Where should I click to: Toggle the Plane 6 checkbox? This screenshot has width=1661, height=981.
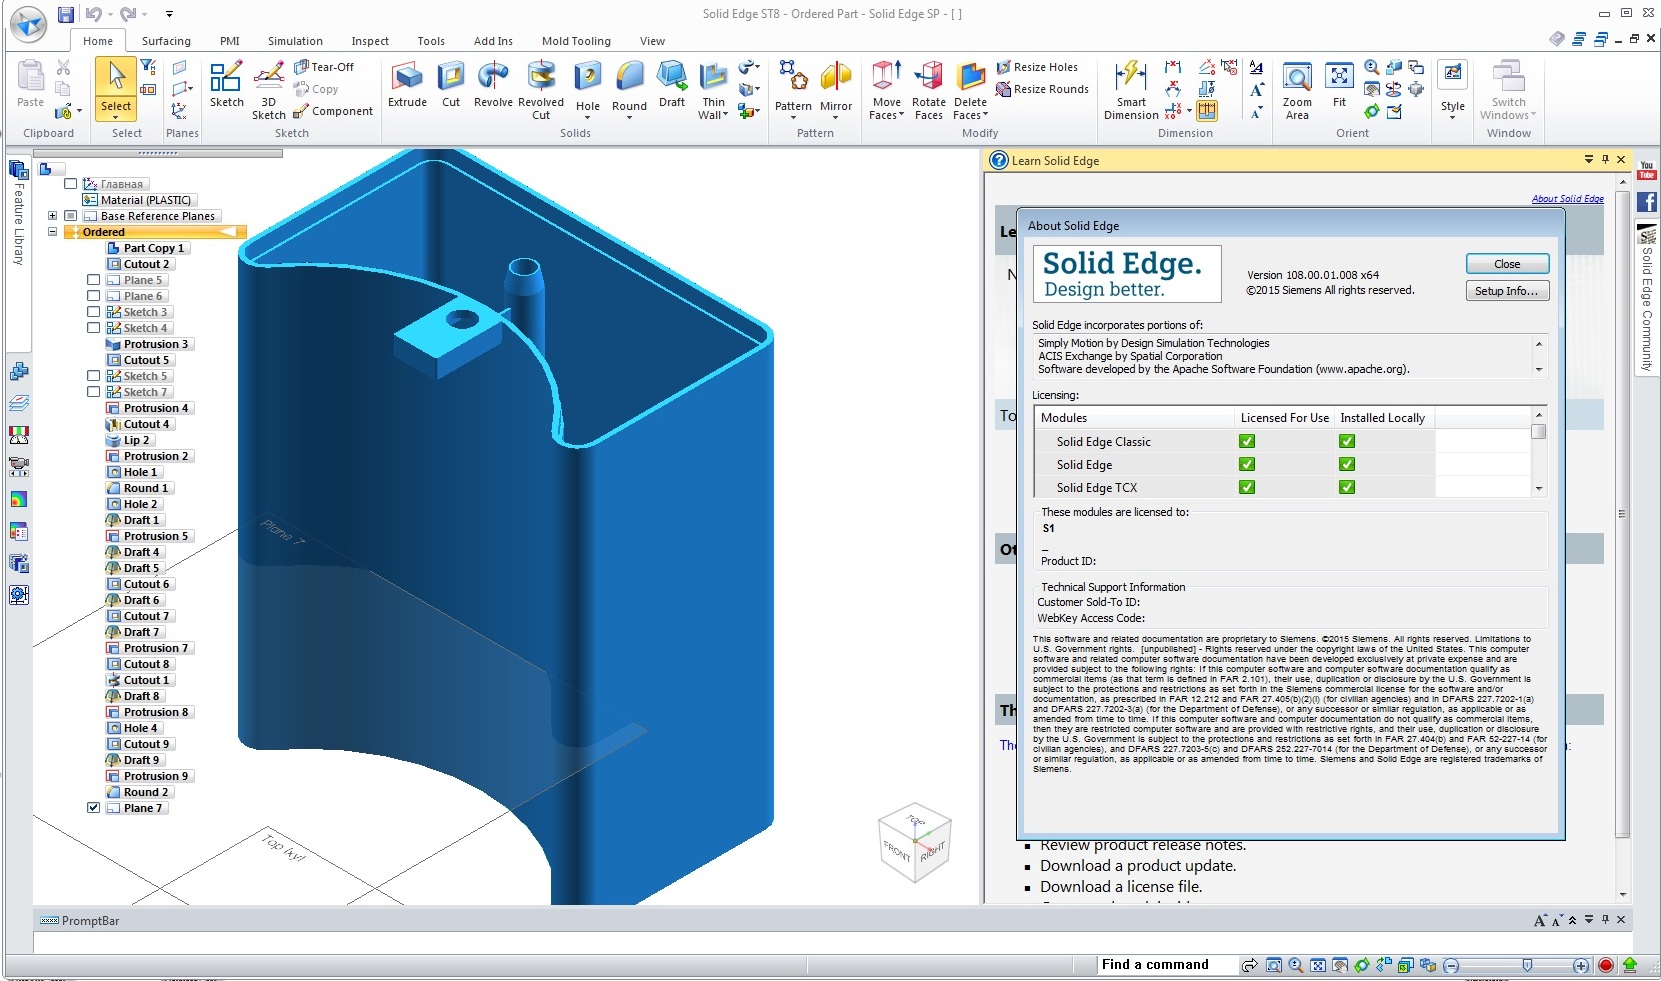click(93, 296)
